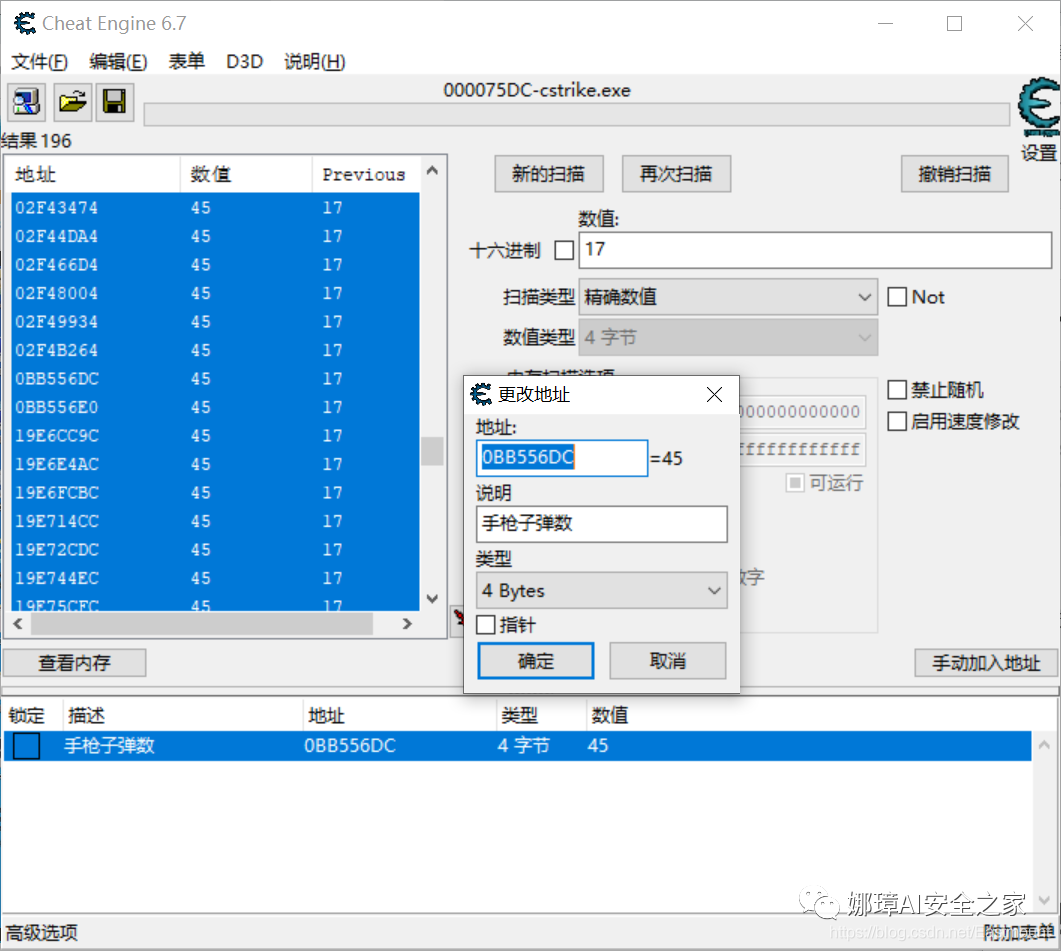Select result row 02F43474
This screenshot has width=1061, height=951.
tap(215, 208)
